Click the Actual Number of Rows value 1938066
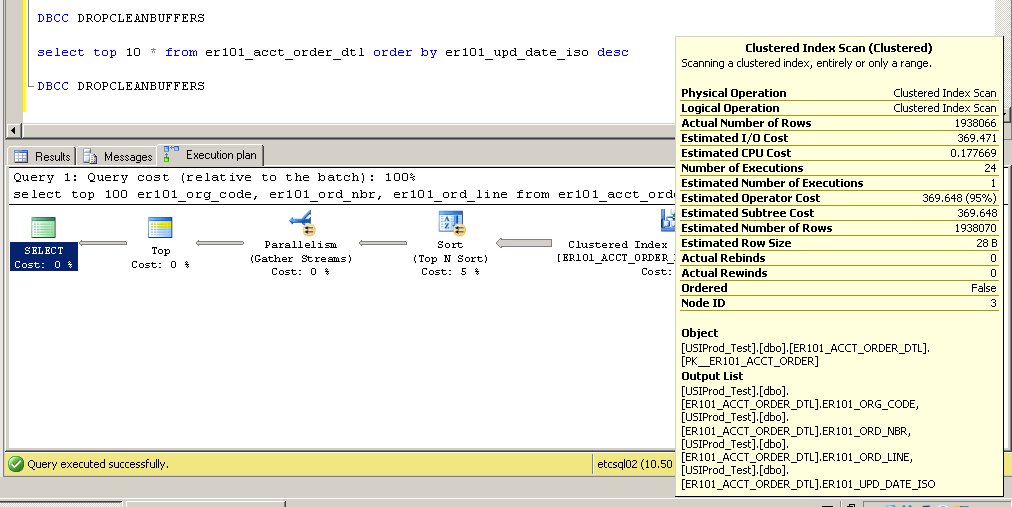Image resolution: width=1012 pixels, height=507 pixels. (975, 123)
